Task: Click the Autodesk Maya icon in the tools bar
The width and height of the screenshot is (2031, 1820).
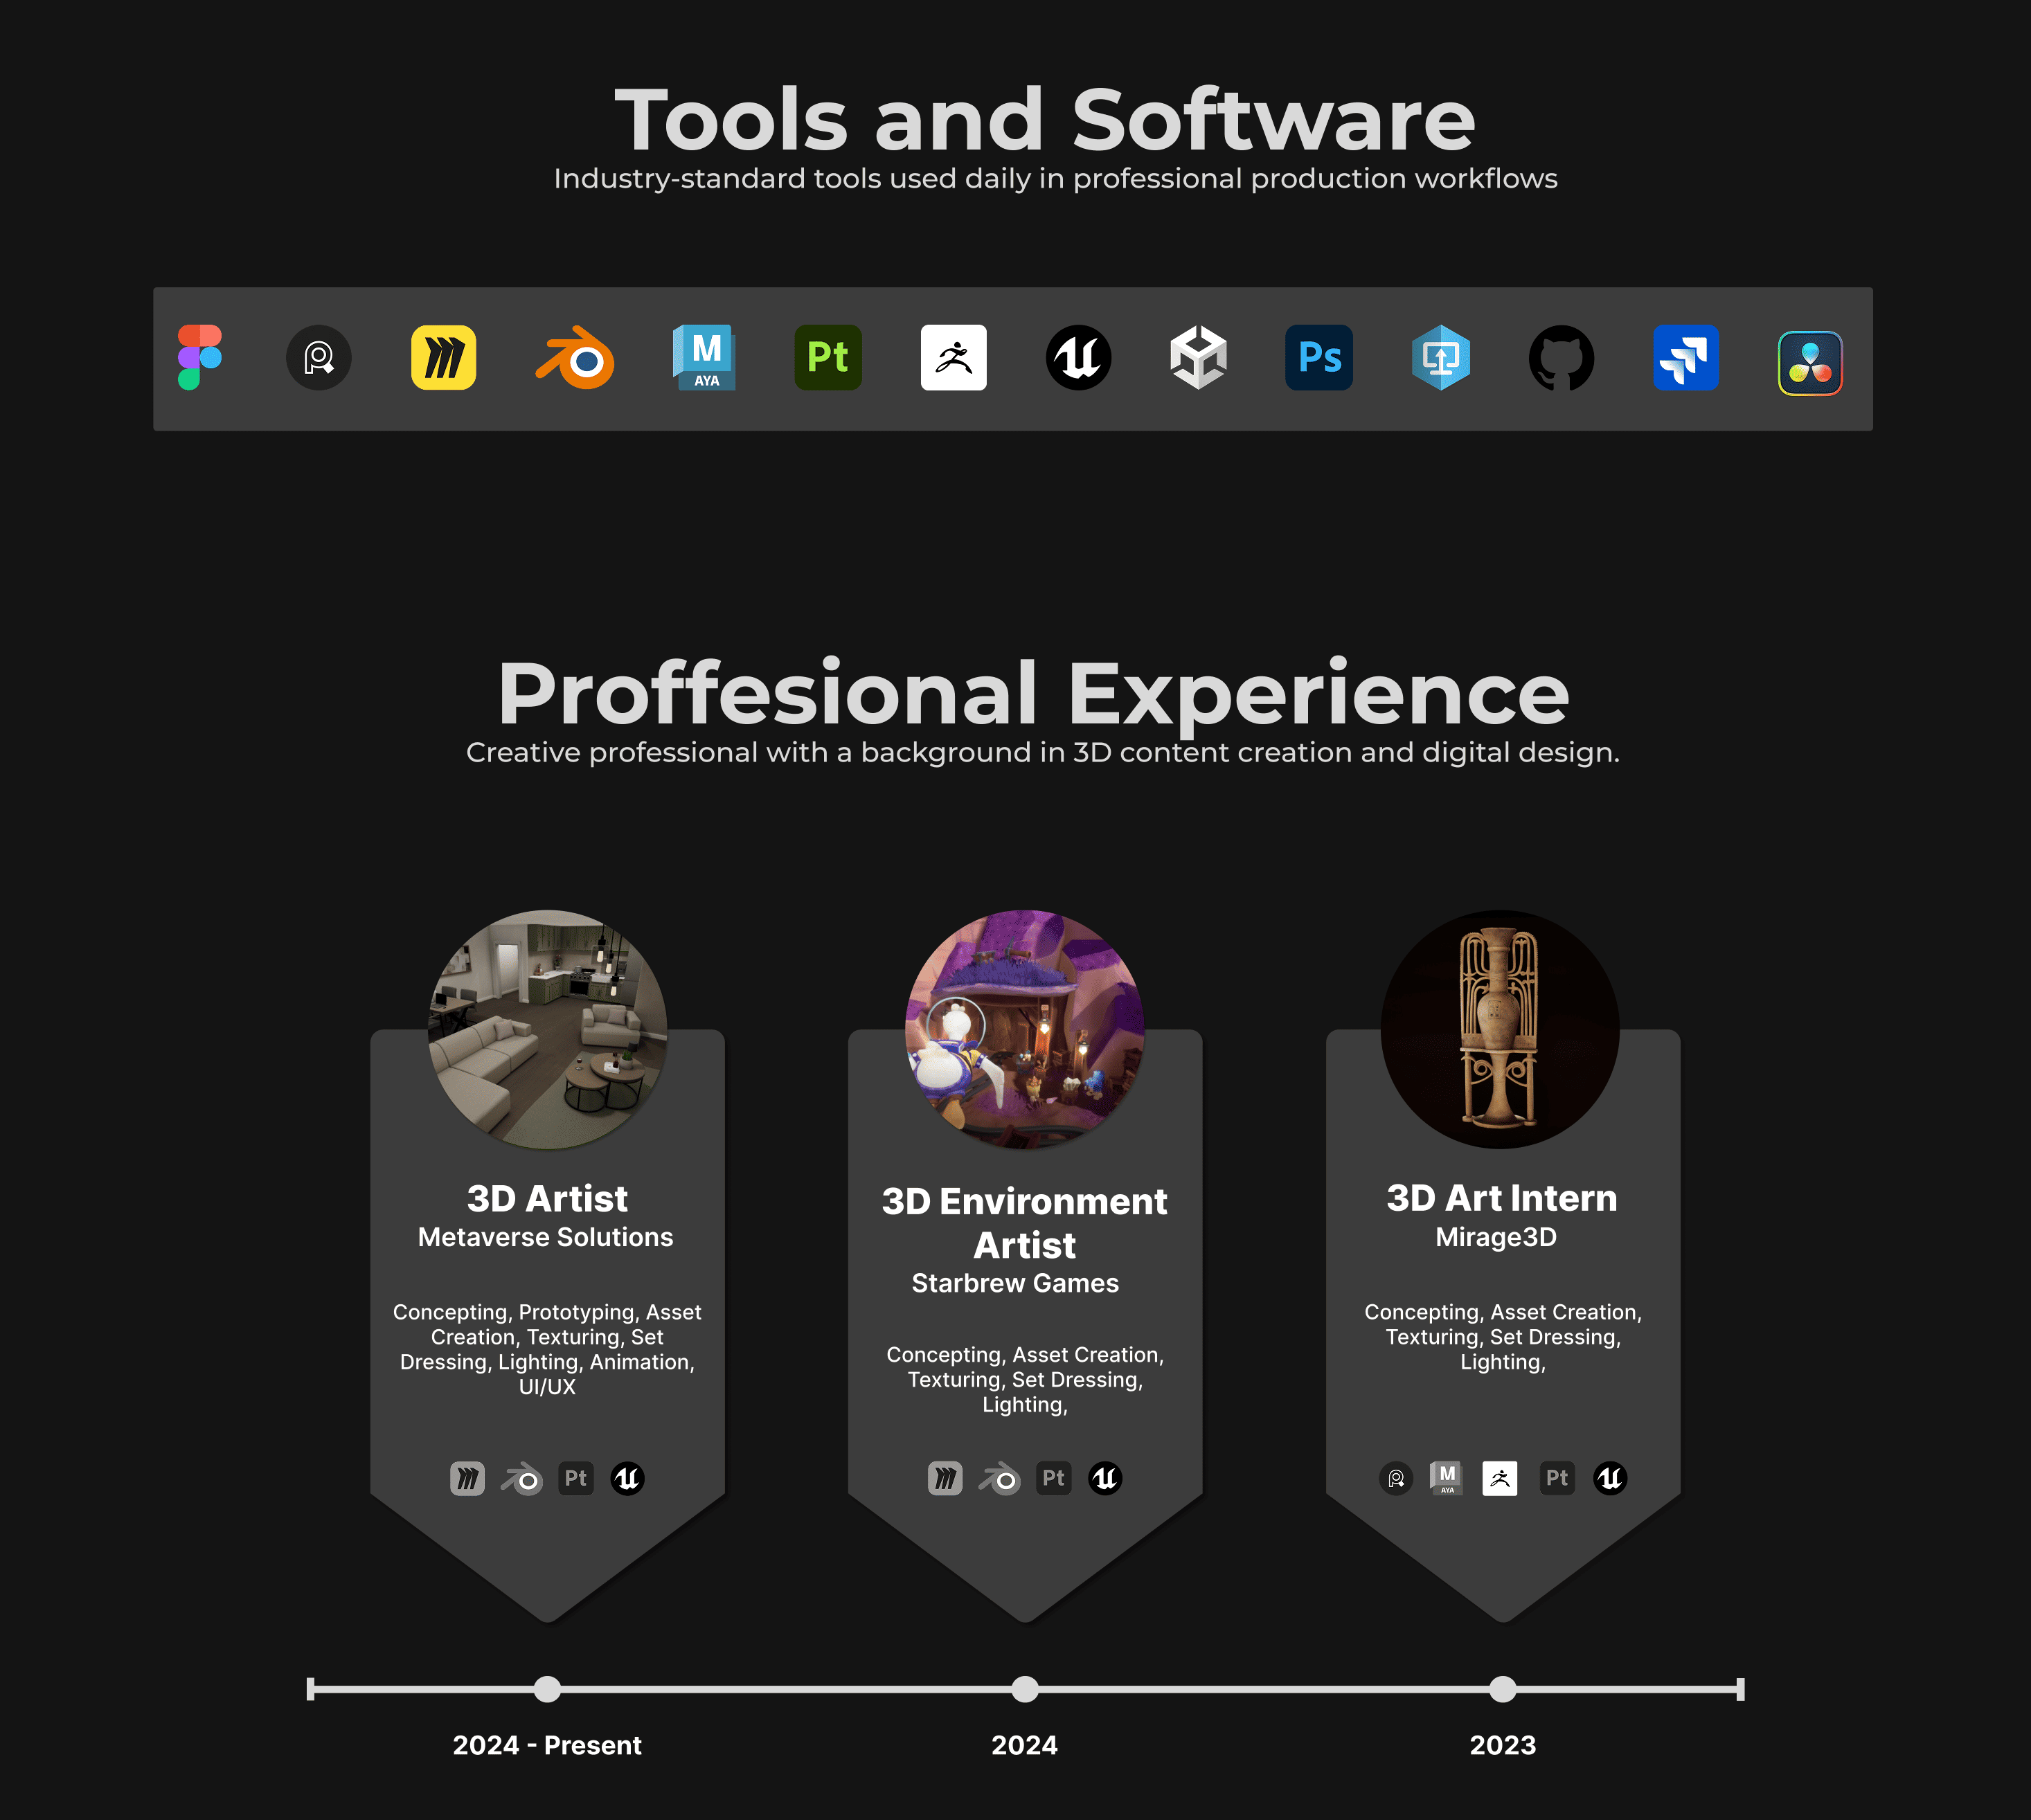Action: pyautogui.click(x=704, y=357)
